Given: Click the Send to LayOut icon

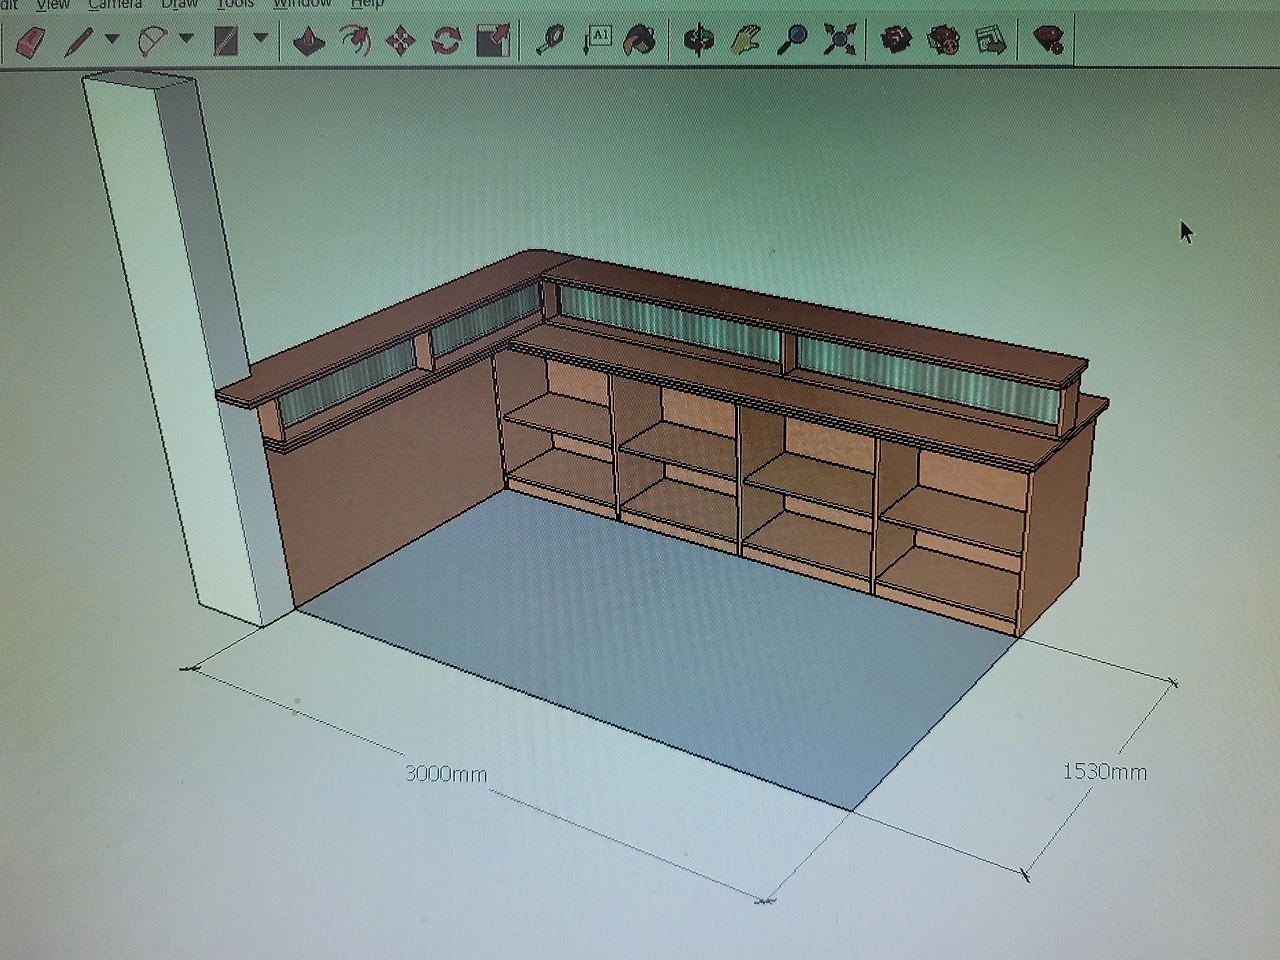Looking at the screenshot, I should click(x=990, y=40).
